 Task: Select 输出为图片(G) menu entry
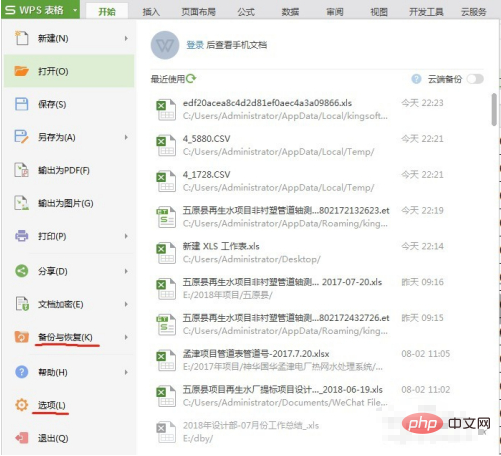click(69, 203)
